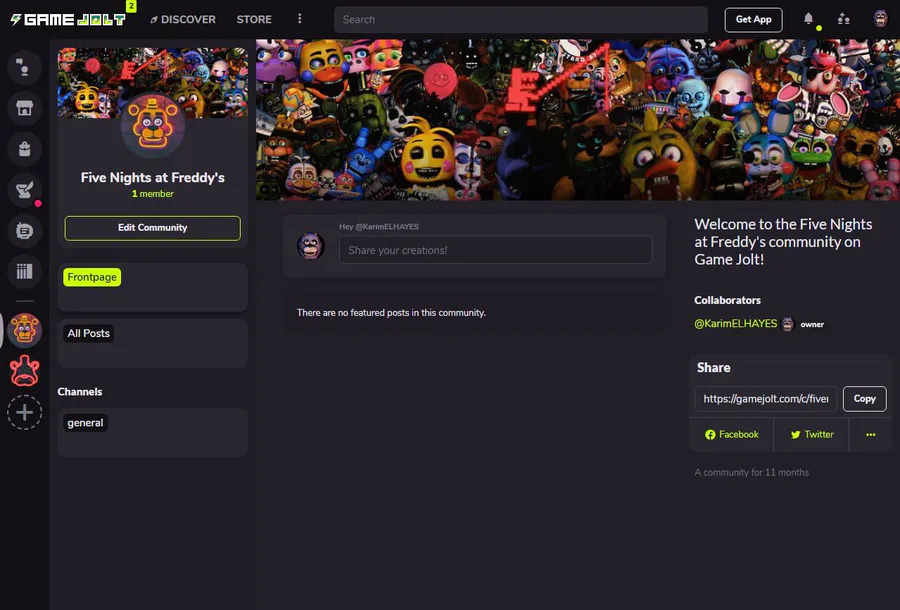Open the Store page

pos(254,20)
